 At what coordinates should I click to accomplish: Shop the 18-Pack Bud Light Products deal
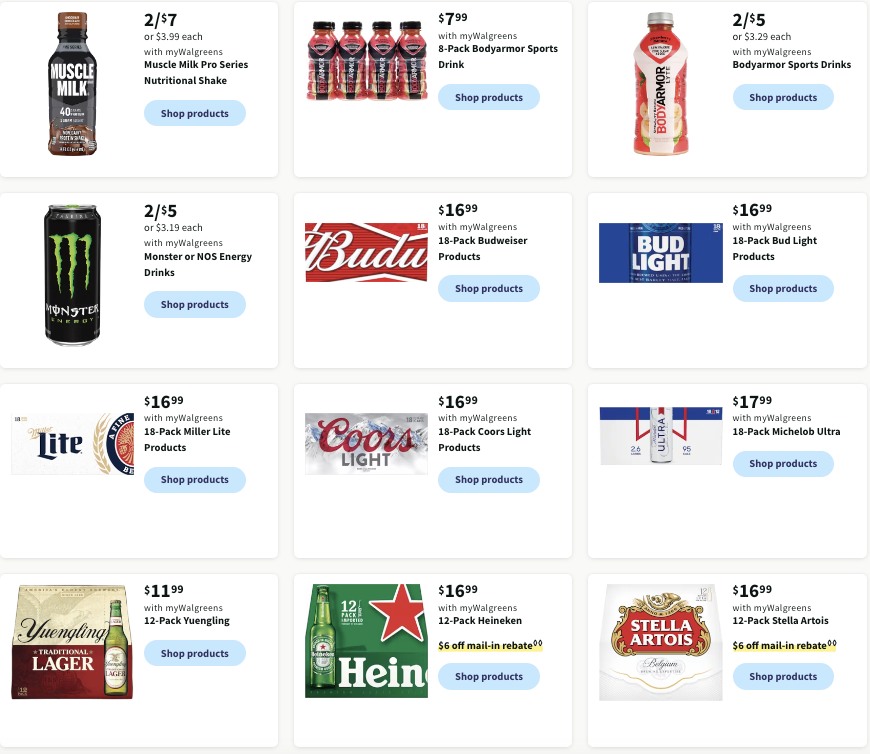pos(783,288)
